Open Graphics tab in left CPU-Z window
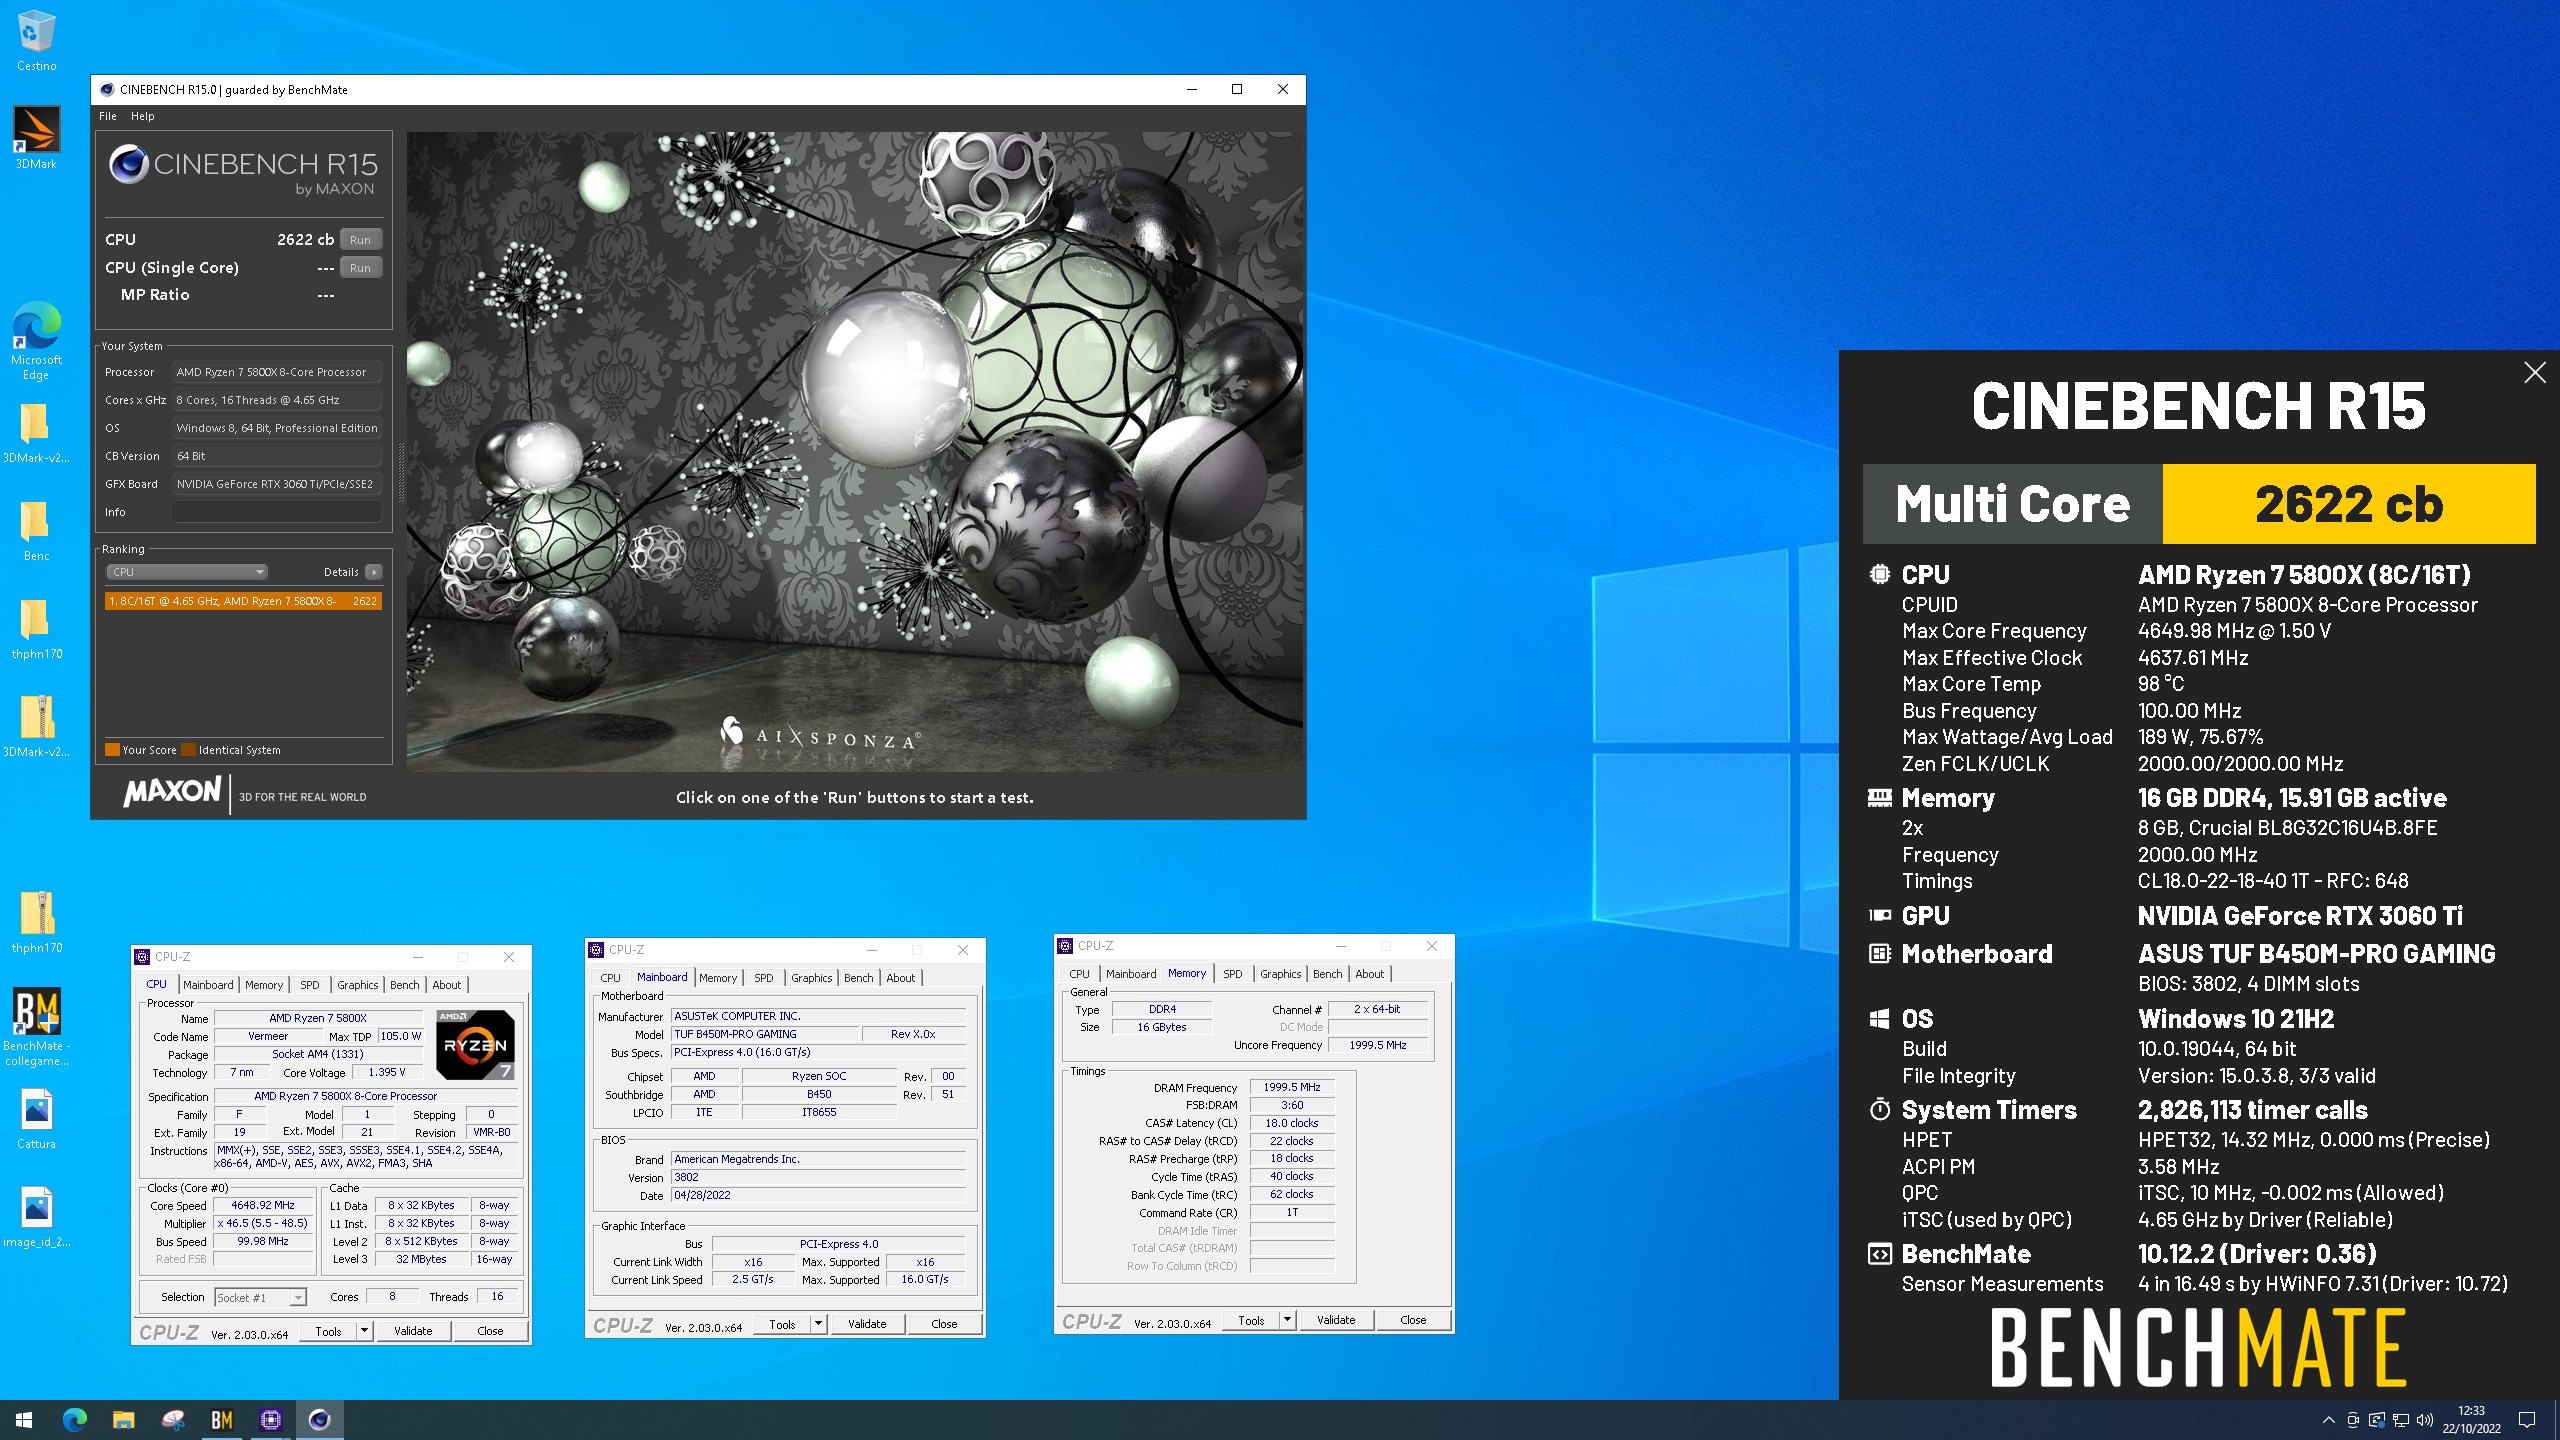This screenshot has width=2560, height=1440. (357, 985)
